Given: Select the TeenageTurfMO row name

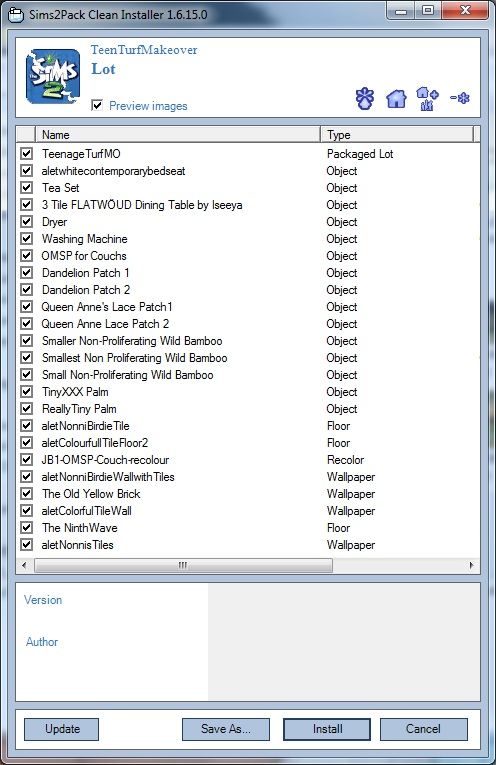Looking at the screenshot, I should pyautogui.click(x=81, y=154).
